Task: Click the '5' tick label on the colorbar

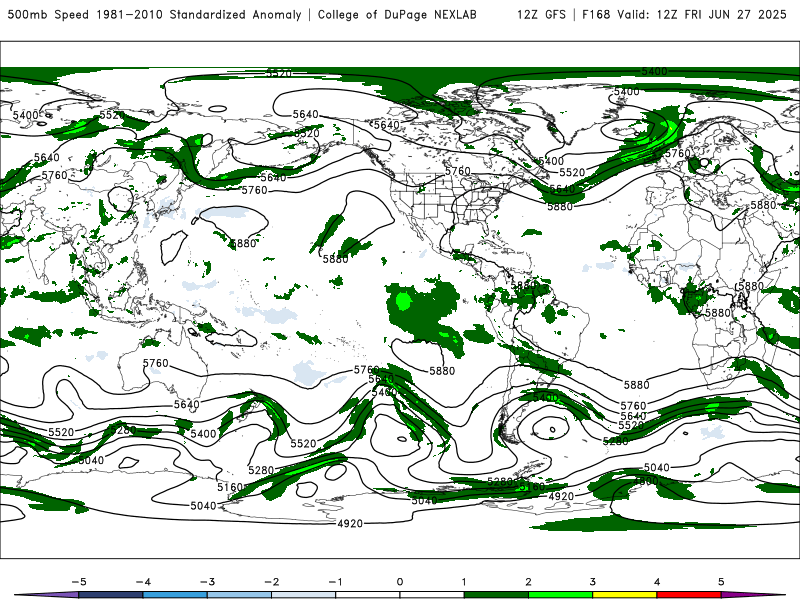Action: pyautogui.click(x=721, y=582)
